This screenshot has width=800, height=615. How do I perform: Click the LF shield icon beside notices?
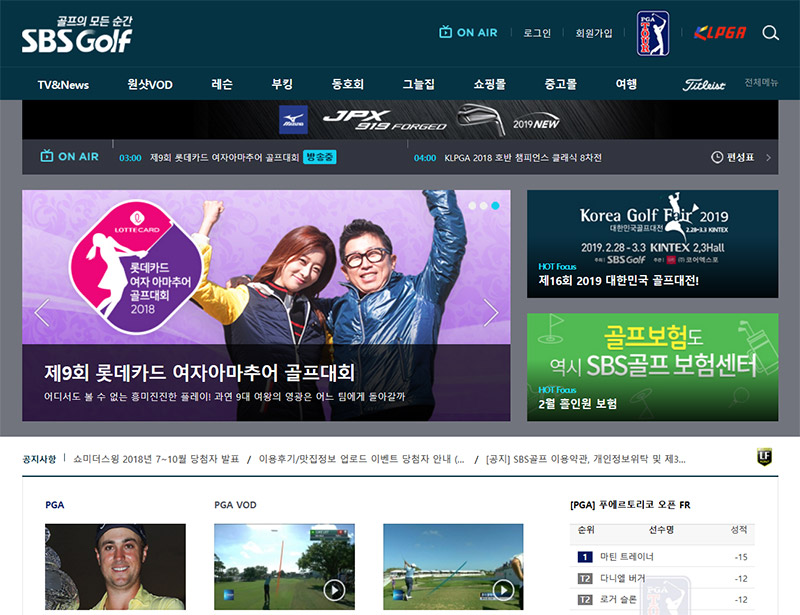coord(764,457)
